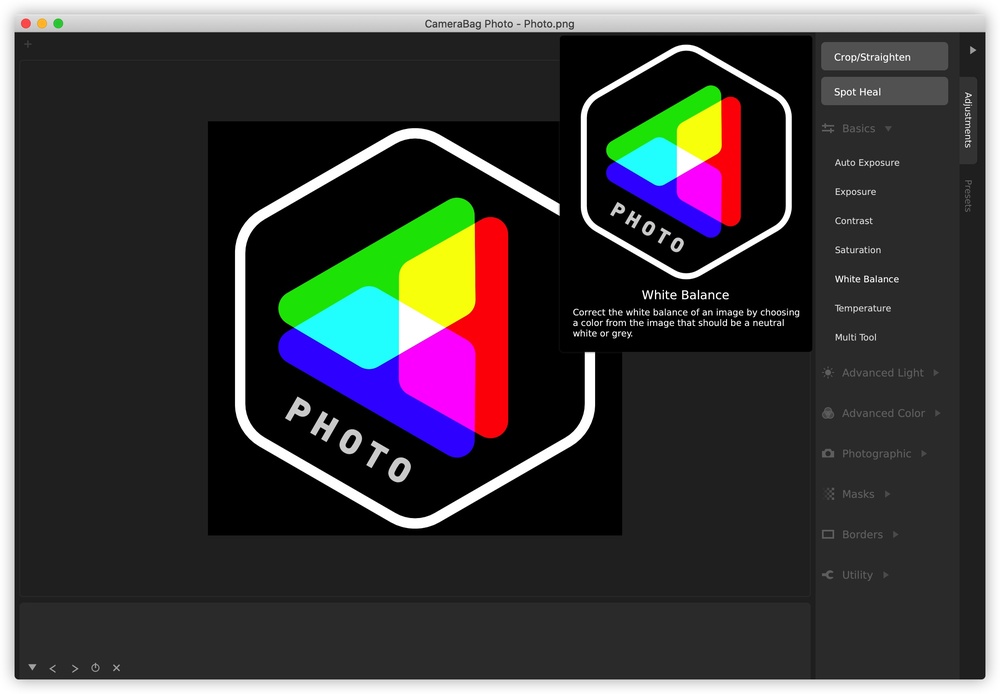Image resolution: width=1000 pixels, height=694 pixels.
Task: Click the Masks checkered icon
Action: coord(829,494)
